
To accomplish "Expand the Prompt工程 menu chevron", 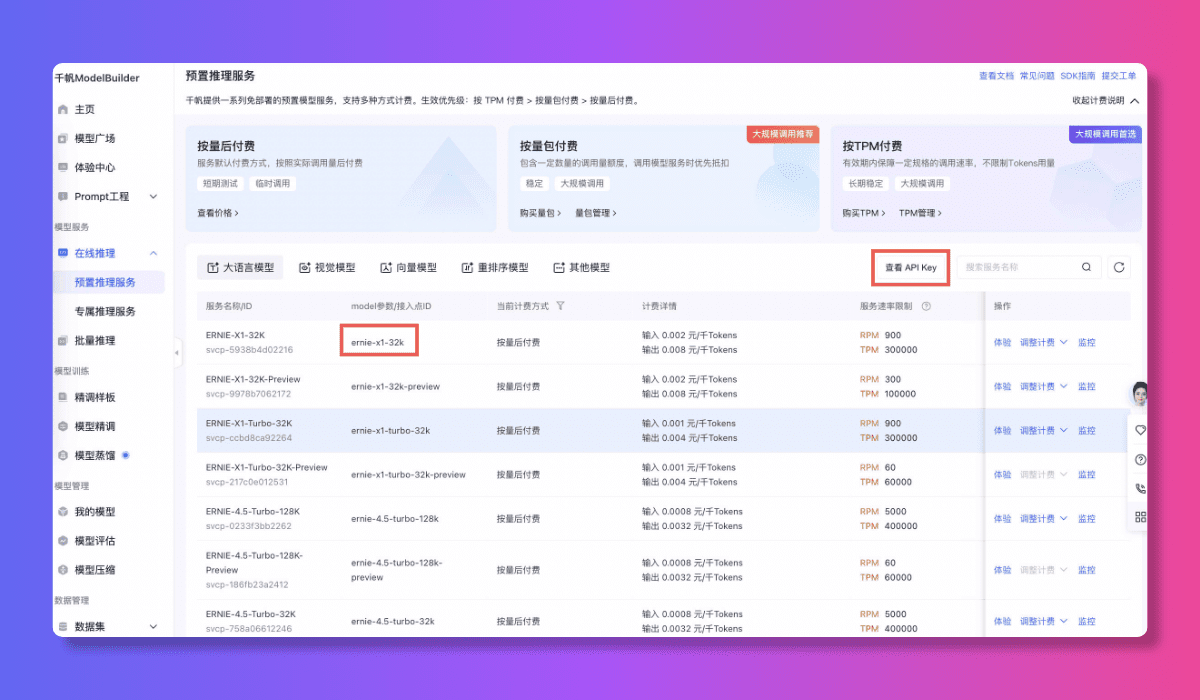I will 153,196.
